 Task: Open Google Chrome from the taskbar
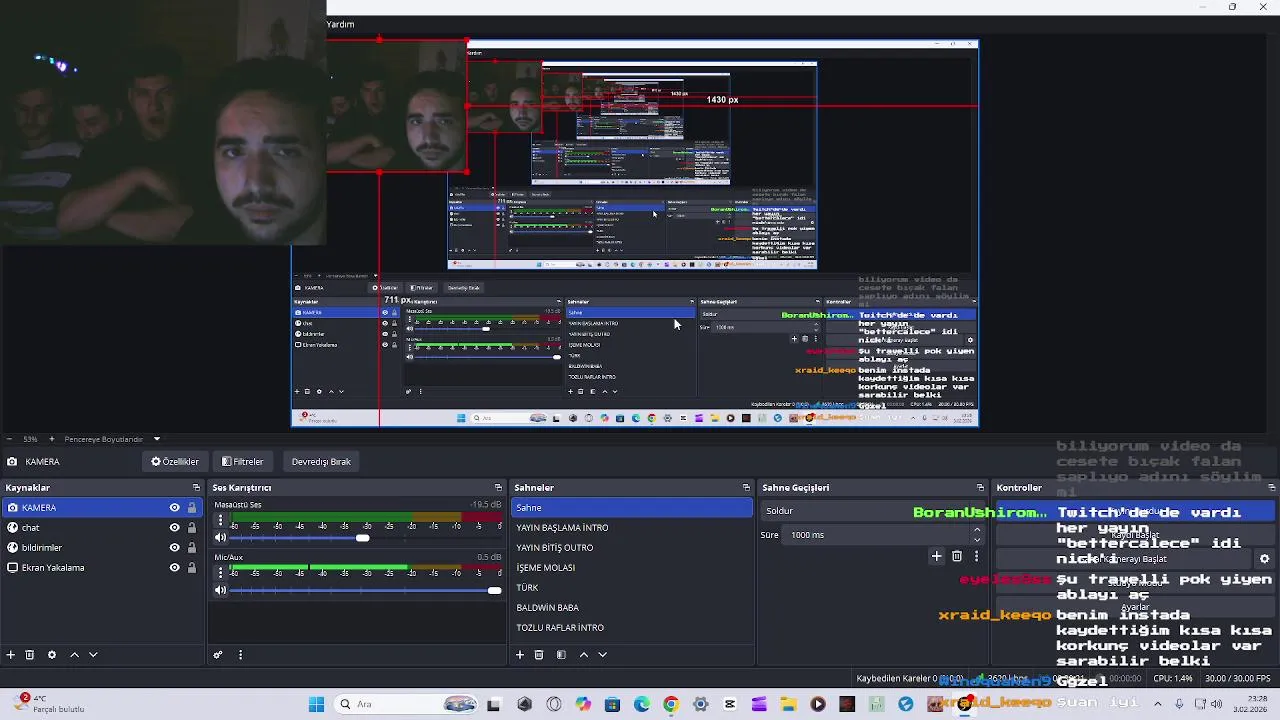671,704
